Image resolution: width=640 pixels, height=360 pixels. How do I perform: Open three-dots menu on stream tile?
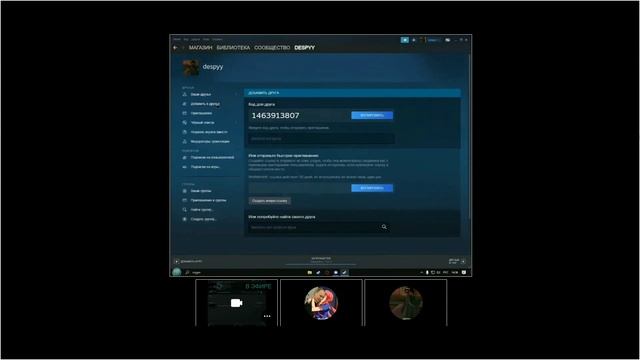[x=267, y=316]
